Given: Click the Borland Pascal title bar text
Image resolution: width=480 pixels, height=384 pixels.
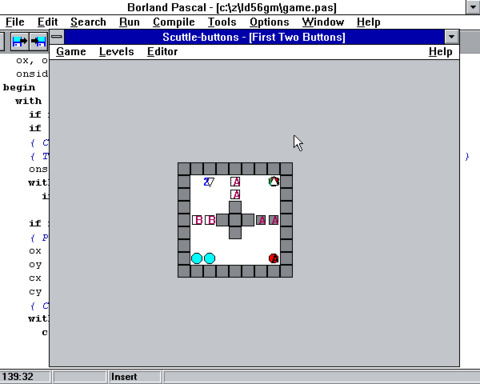Looking at the screenshot, I should tap(232, 7).
